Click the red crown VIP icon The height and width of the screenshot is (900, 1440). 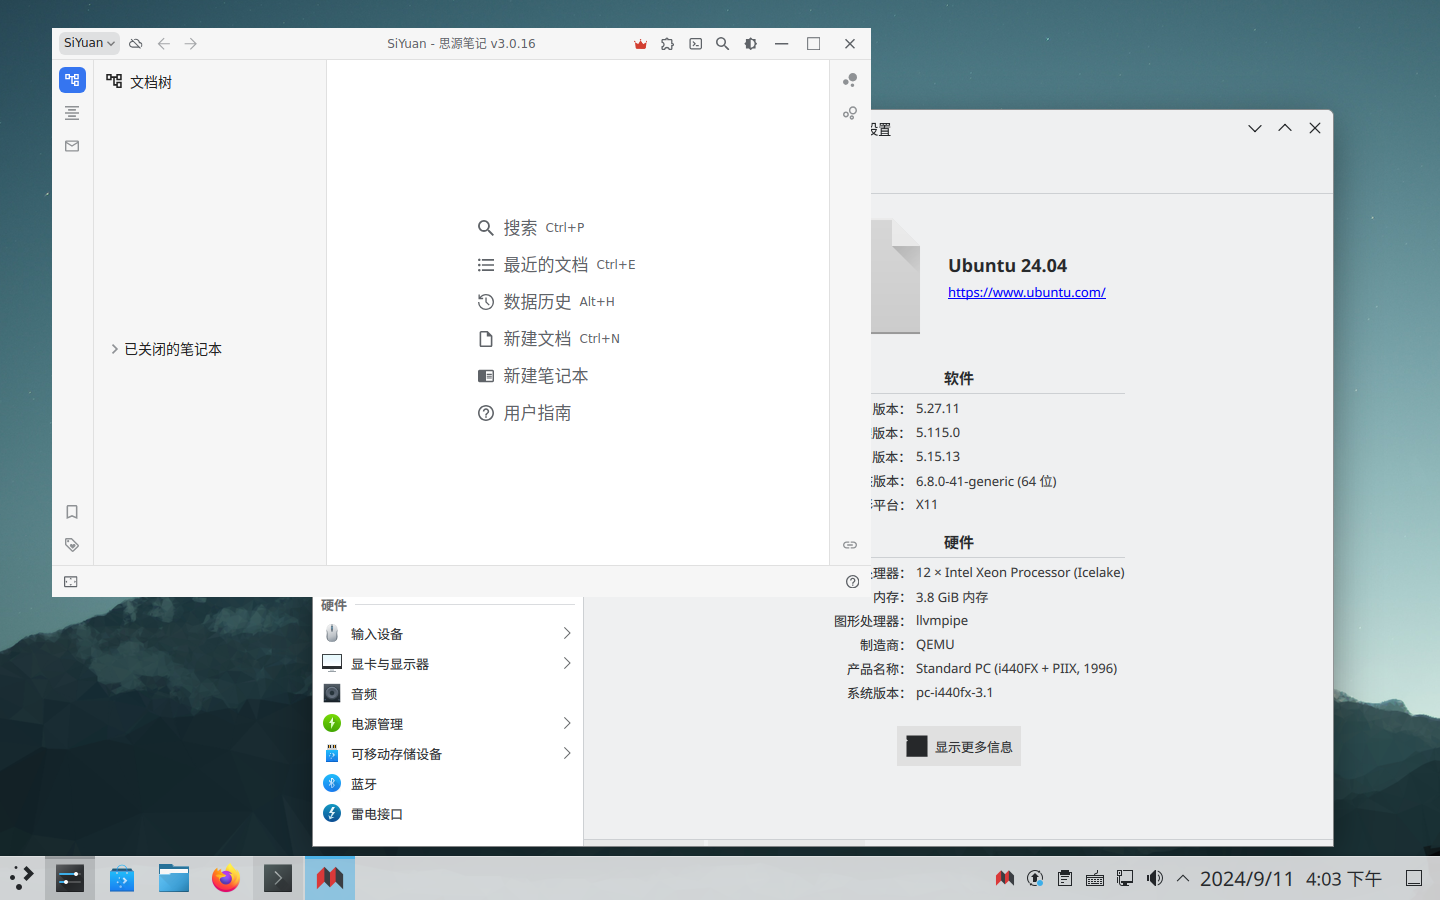click(x=640, y=44)
